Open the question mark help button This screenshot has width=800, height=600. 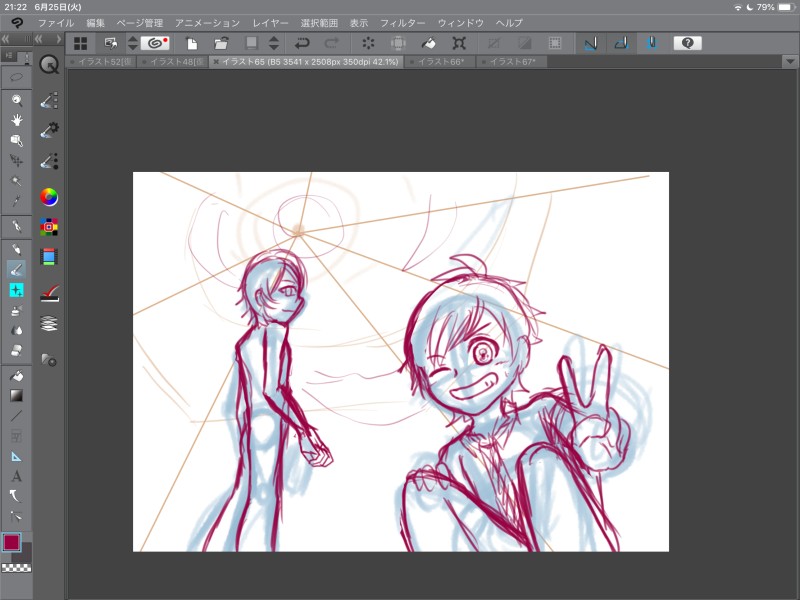(687, 43)
